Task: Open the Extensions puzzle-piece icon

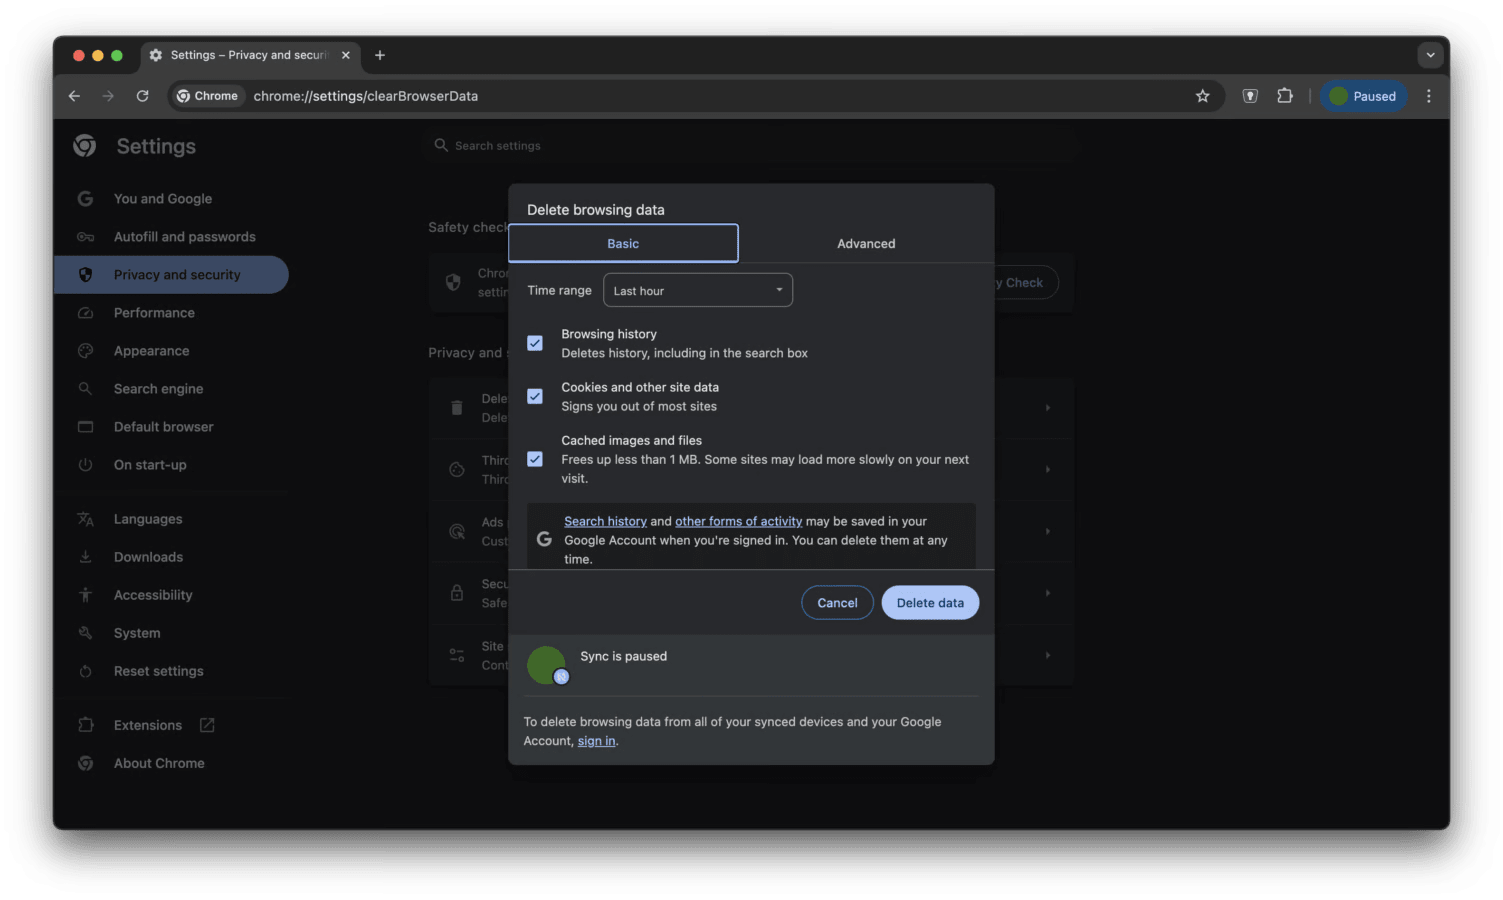Action: pos(1285,96)
